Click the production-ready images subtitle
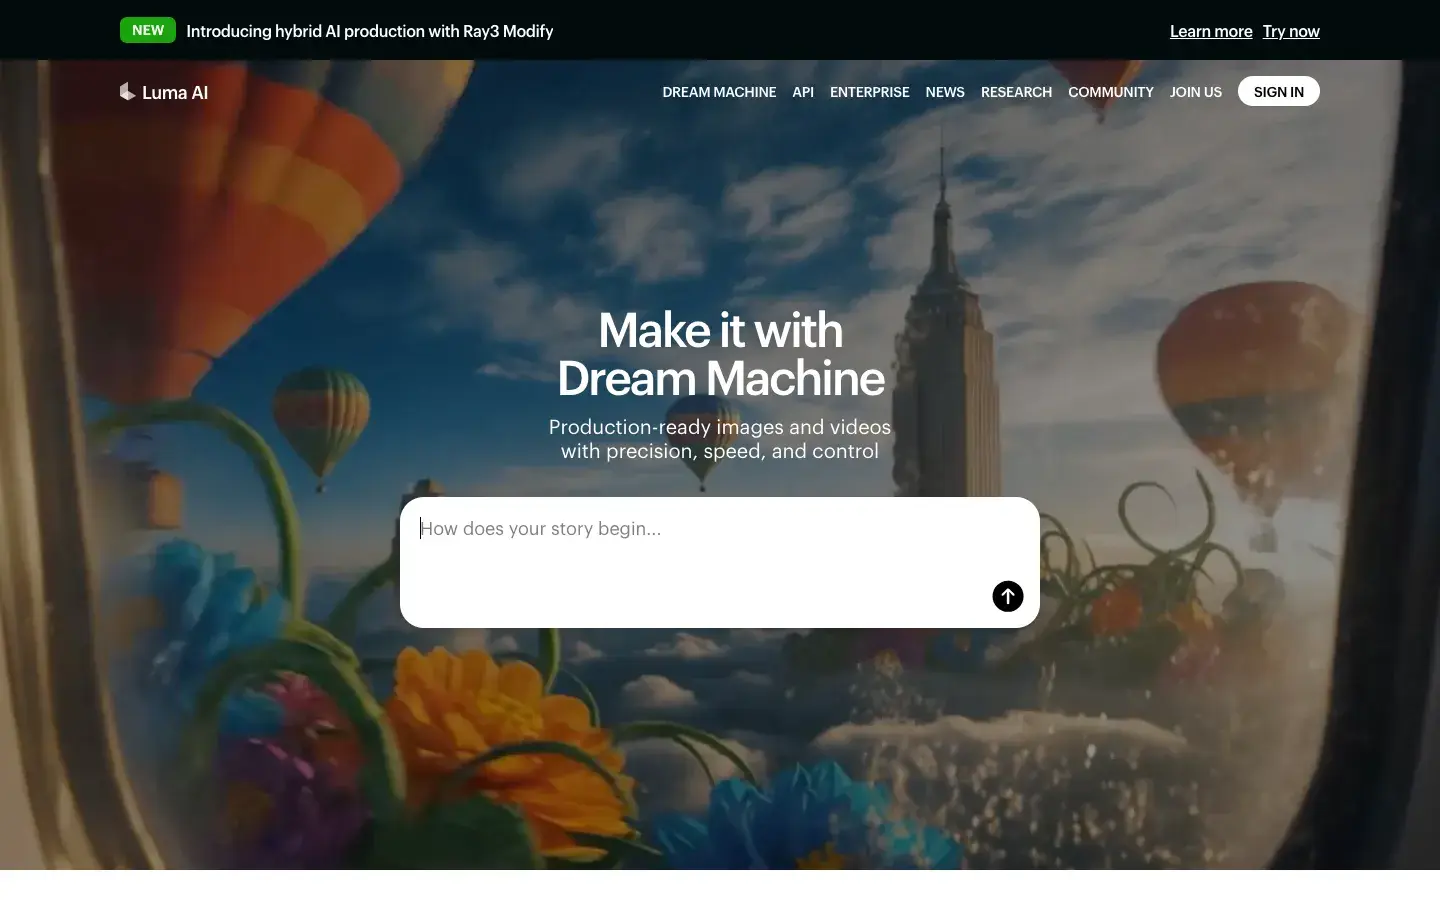1440x900 pixels. point(719,439)
